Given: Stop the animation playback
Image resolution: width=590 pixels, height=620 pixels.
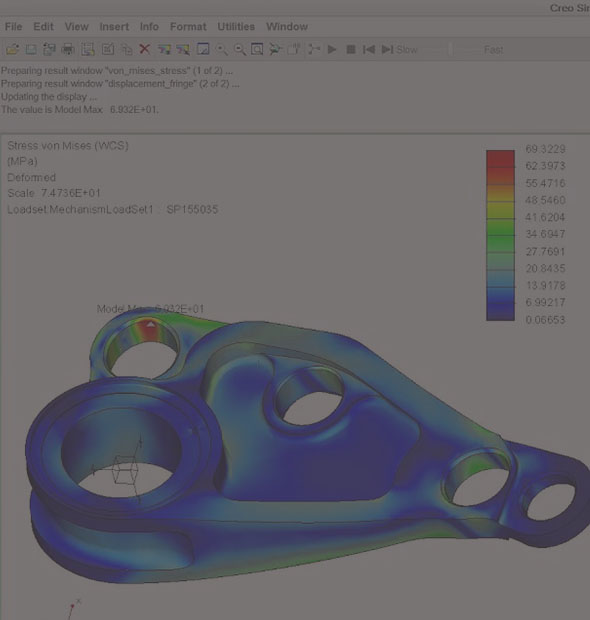Looking at the screenshot, I should 350,49.
